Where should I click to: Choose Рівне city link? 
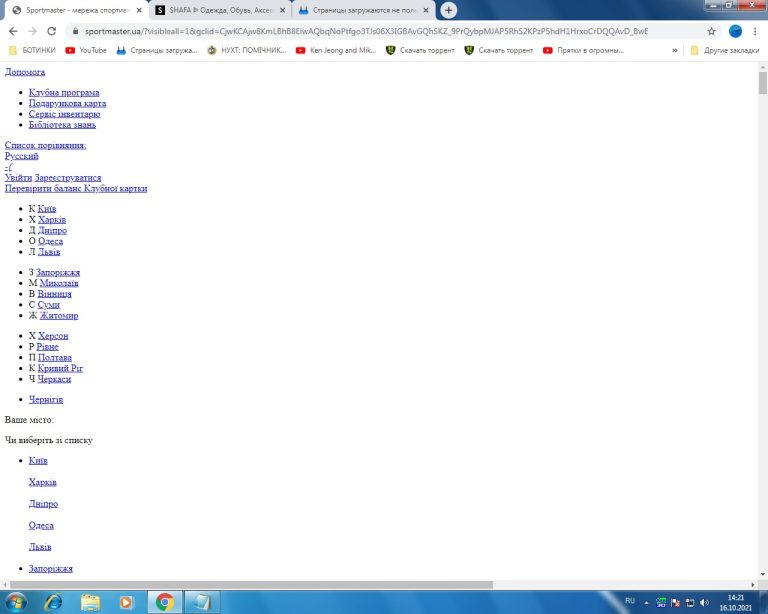click(x=48, y=347)
